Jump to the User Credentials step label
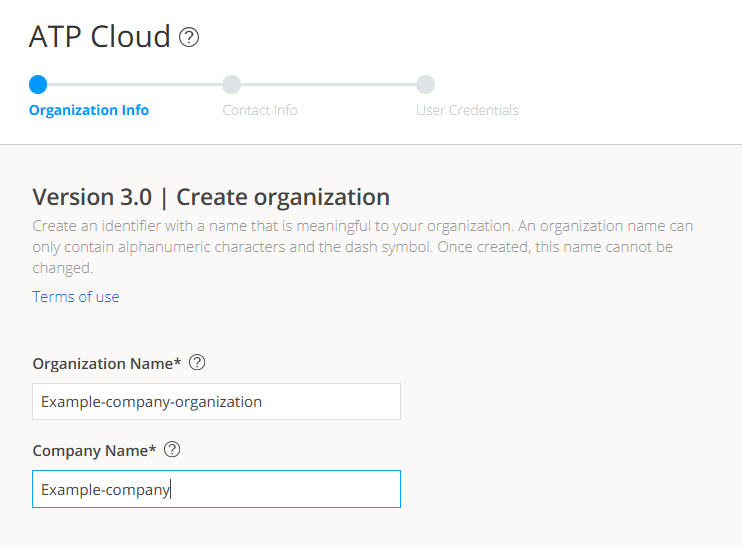 point(467,110)
